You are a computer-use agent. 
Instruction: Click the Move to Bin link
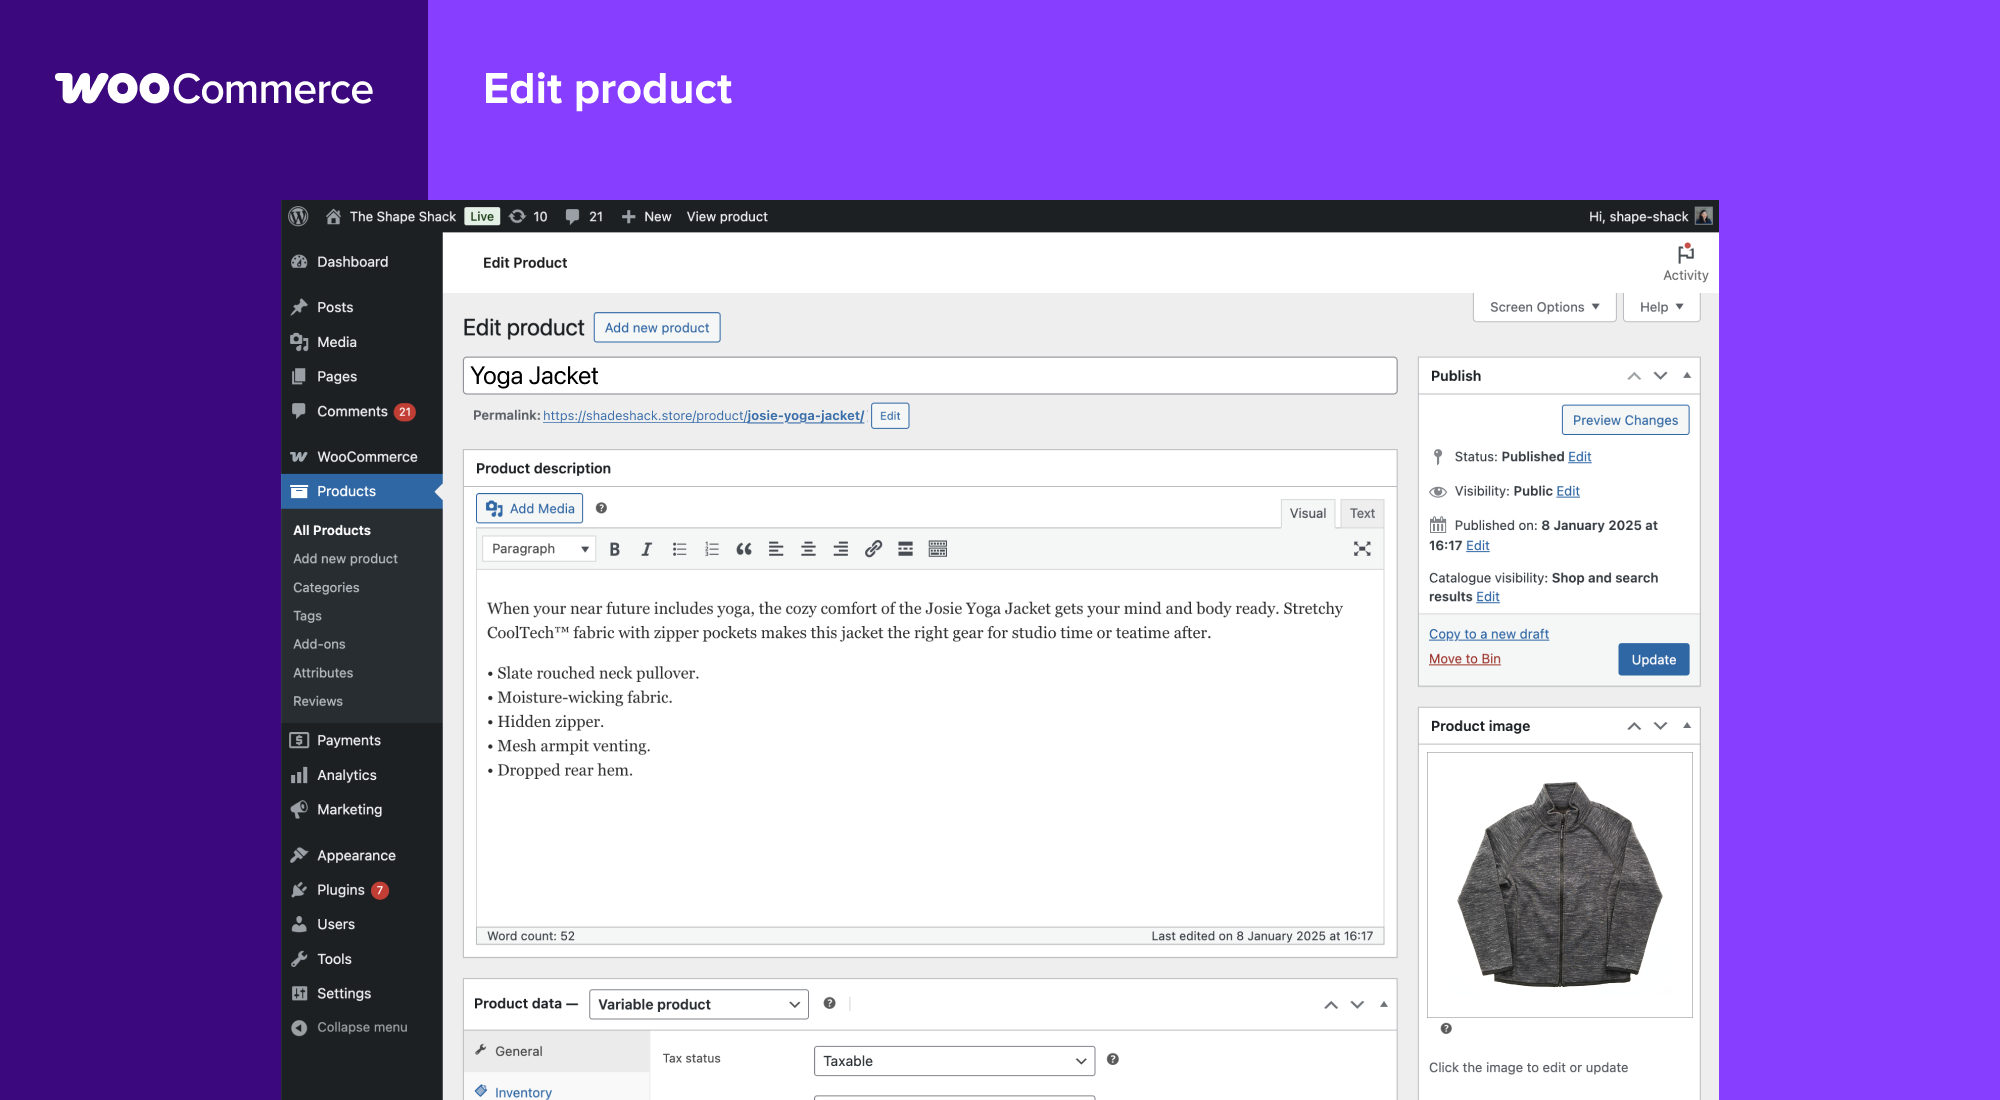[1464, 659]
